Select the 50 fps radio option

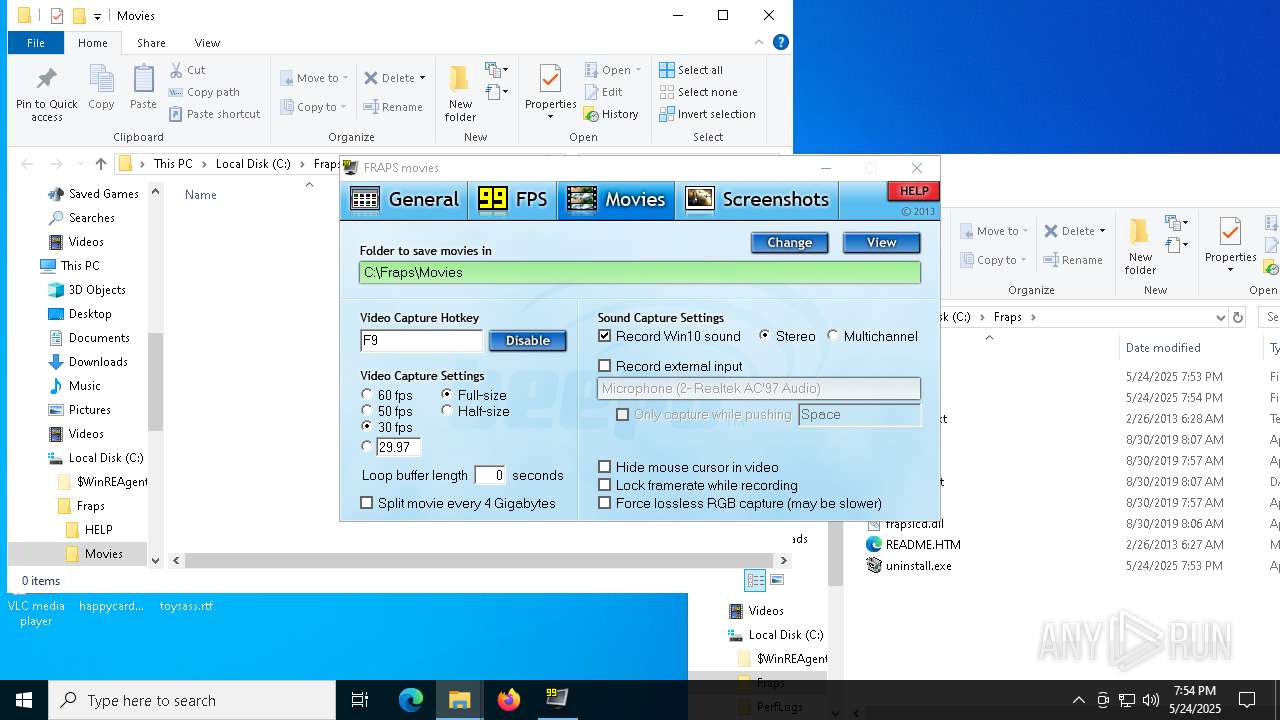(x=367, y=411)
